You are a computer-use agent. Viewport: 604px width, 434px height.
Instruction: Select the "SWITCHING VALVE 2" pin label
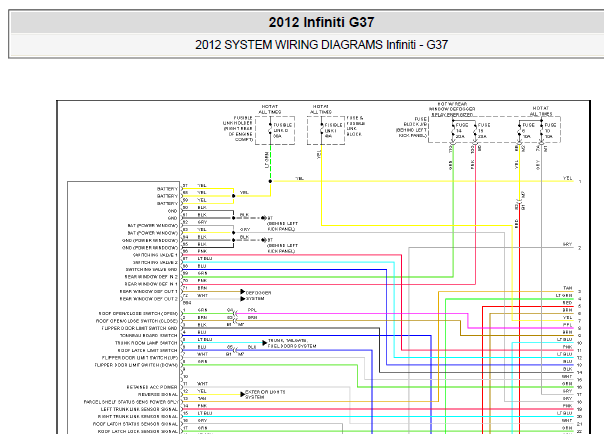click(x=155, y=262)
